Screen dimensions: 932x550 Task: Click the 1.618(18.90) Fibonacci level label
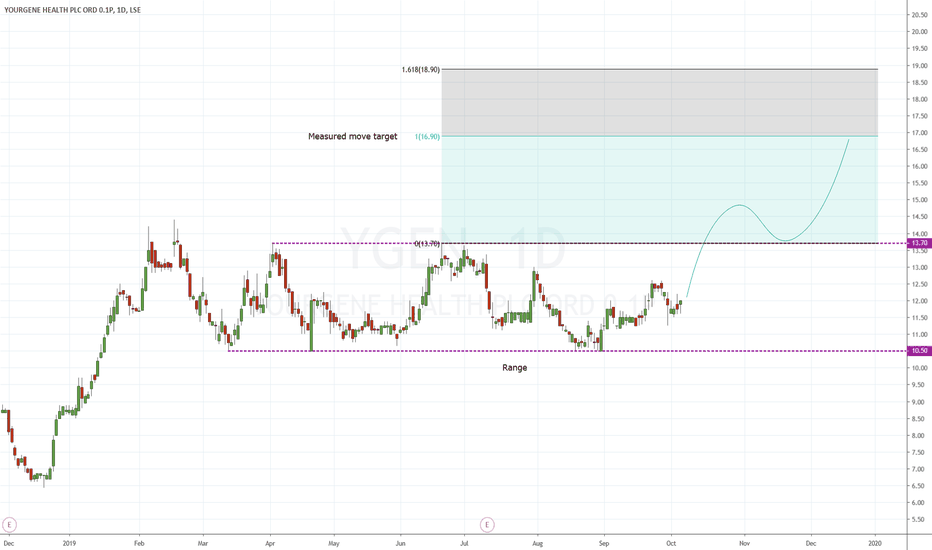coord(421,70)
